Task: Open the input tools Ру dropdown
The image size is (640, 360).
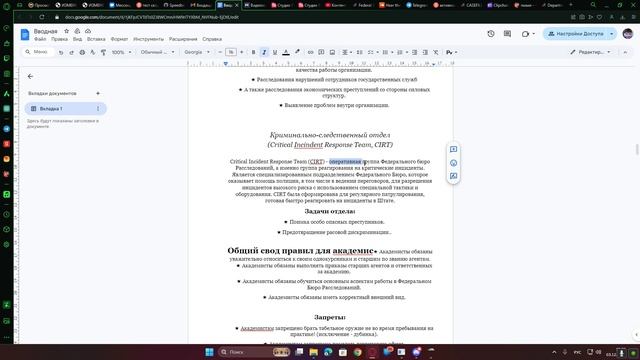Action: coord(451,52)
